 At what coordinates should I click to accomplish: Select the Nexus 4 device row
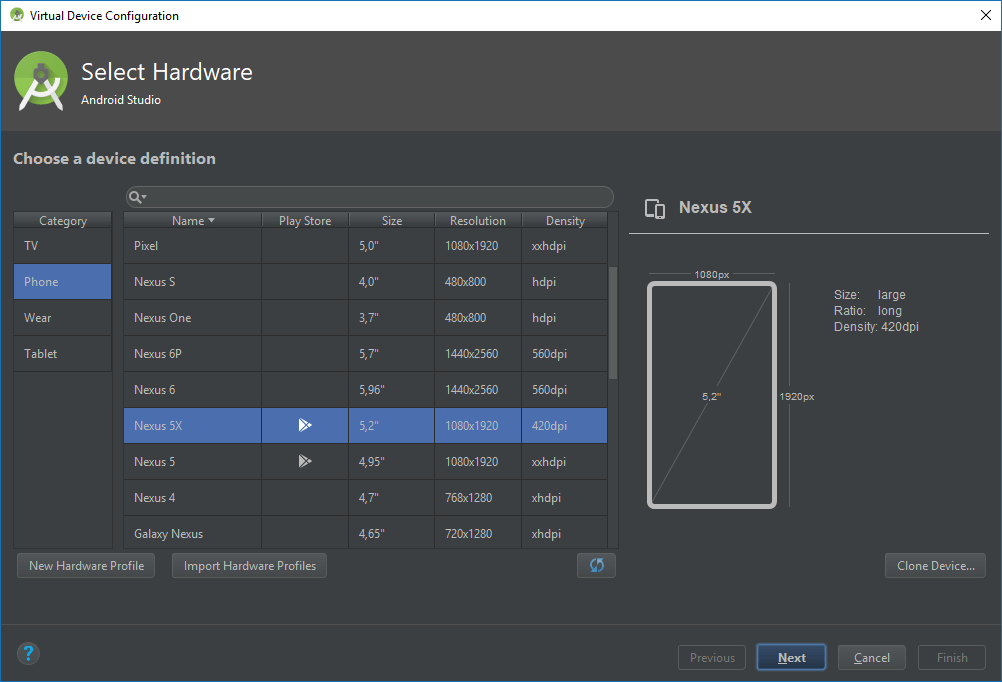(366, 497)
